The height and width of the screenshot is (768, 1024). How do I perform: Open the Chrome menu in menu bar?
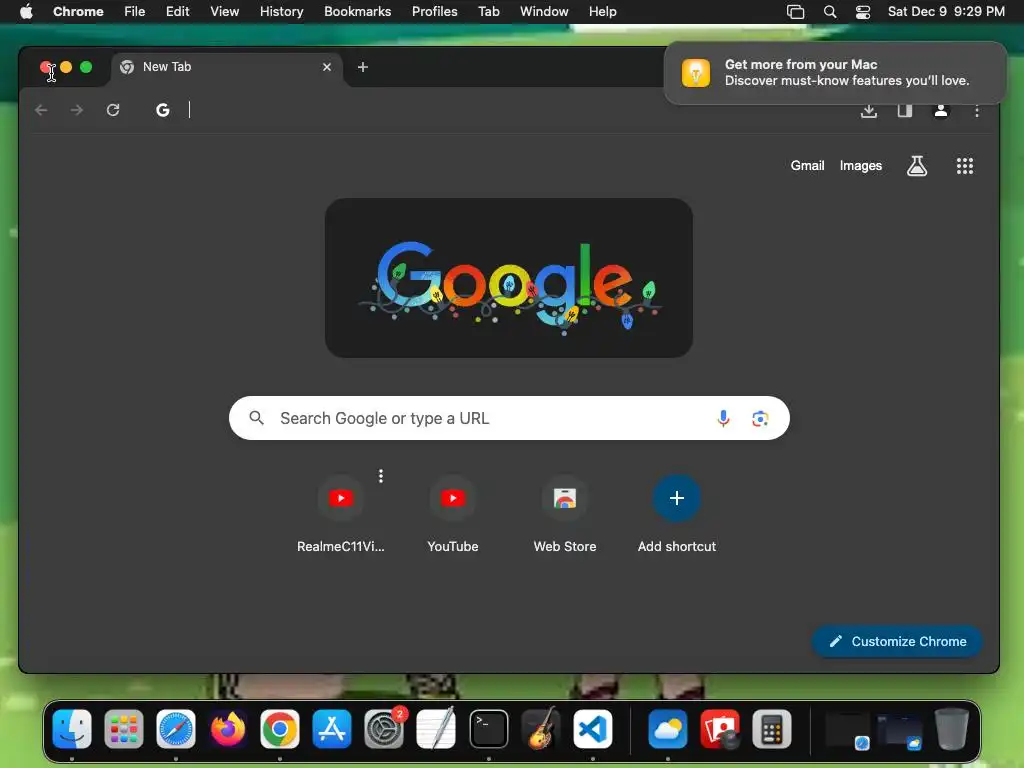pyautogui.click(x=78, y=11)
